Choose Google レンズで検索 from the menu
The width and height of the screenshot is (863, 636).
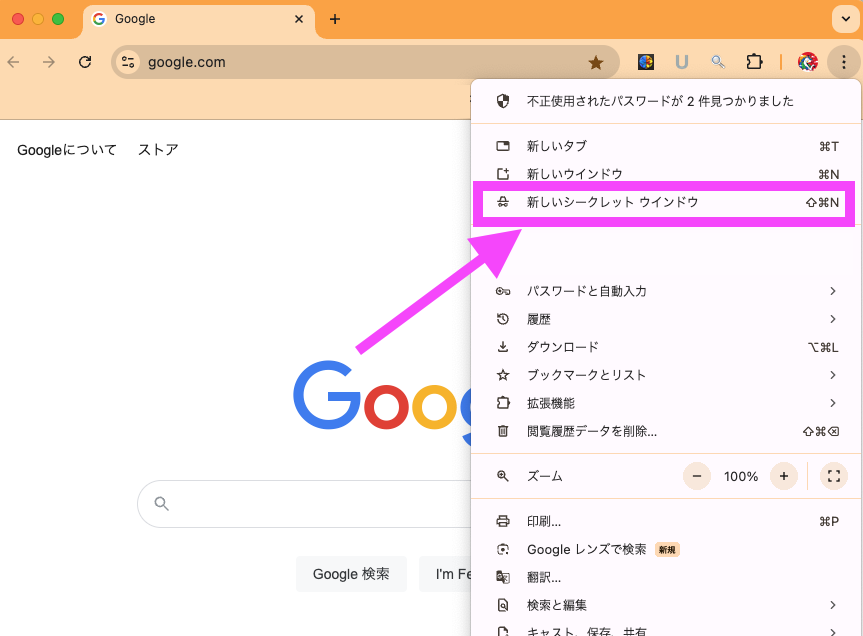(x=665, y=549)
